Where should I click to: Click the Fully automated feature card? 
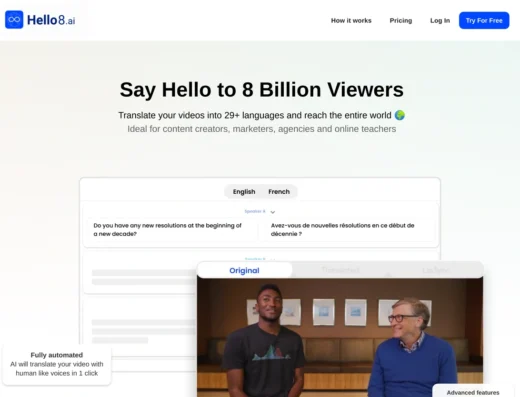coord(57,364)
